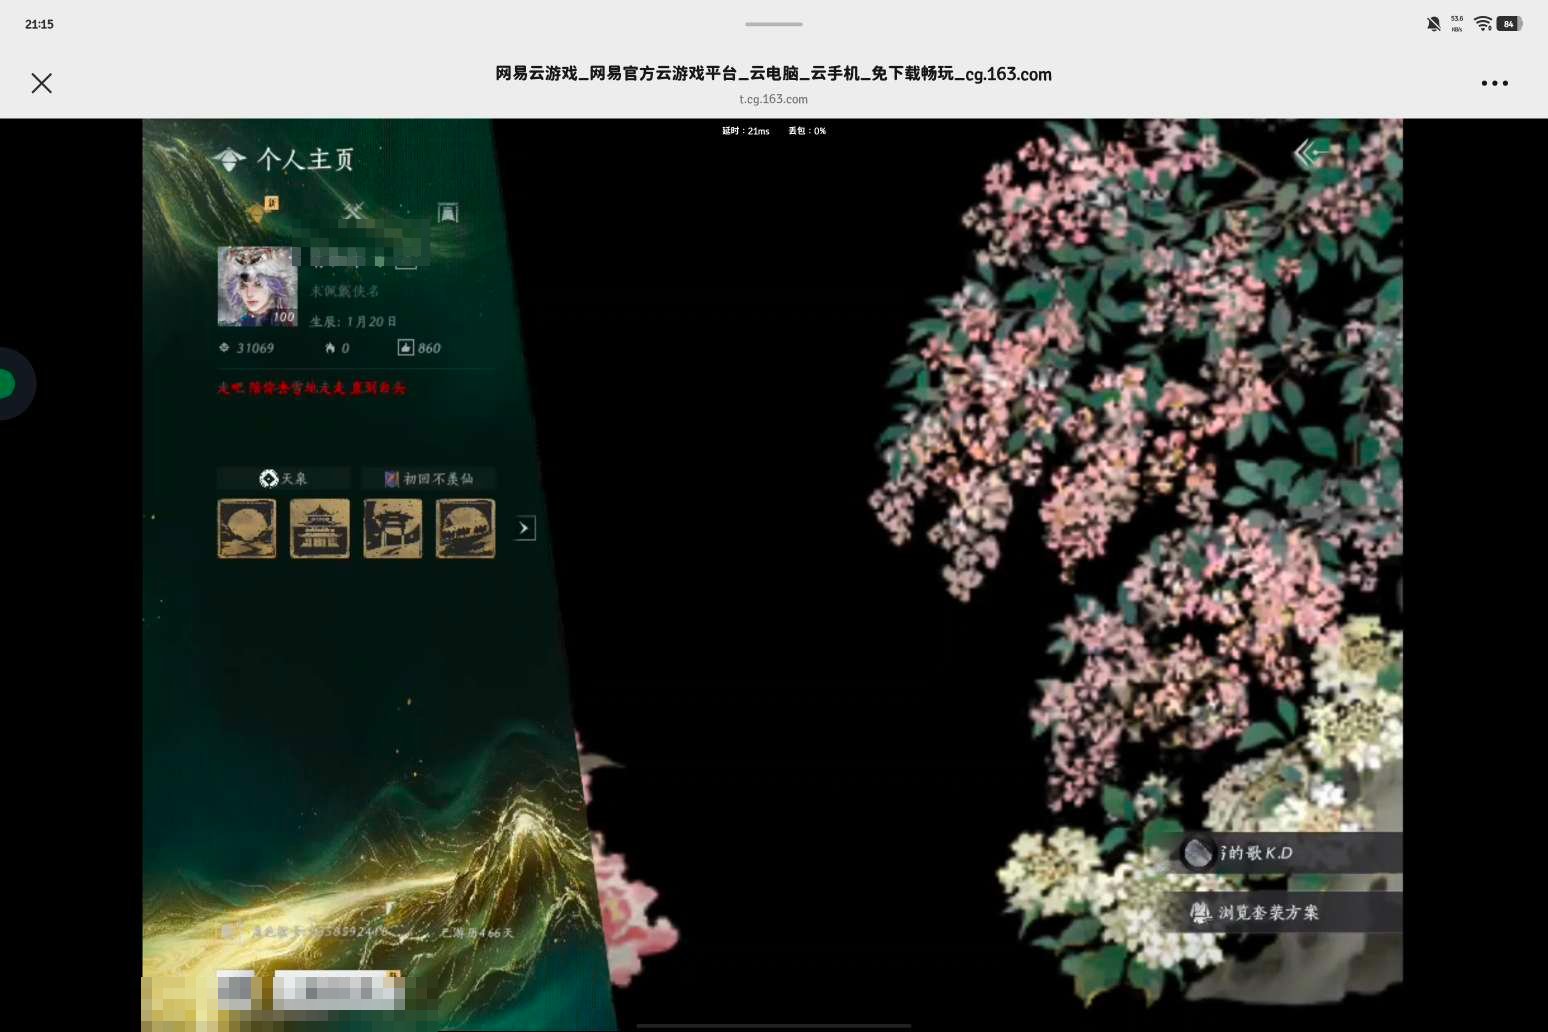Tap the flame popularity icon
Image resolution: width=1548 pixels, height=1032 pixels.
[330, 348]
